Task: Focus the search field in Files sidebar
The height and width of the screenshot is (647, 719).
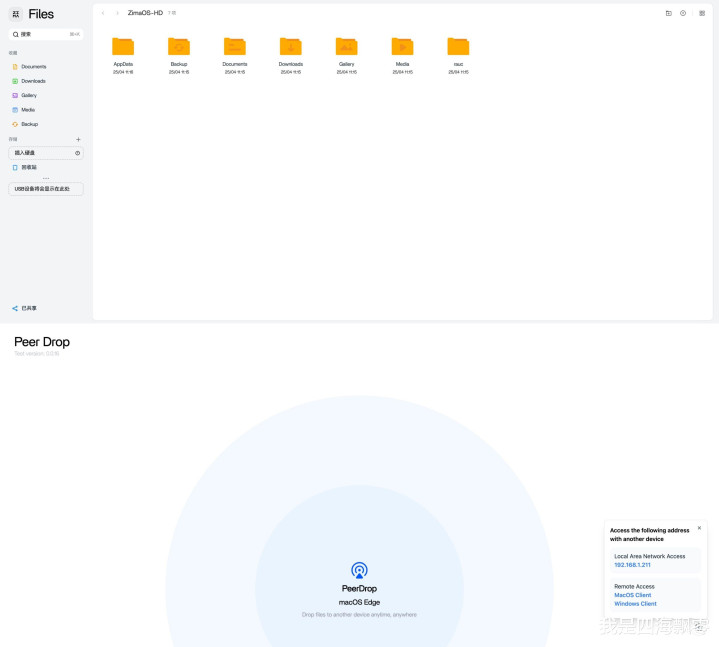Action: [46, 34]
